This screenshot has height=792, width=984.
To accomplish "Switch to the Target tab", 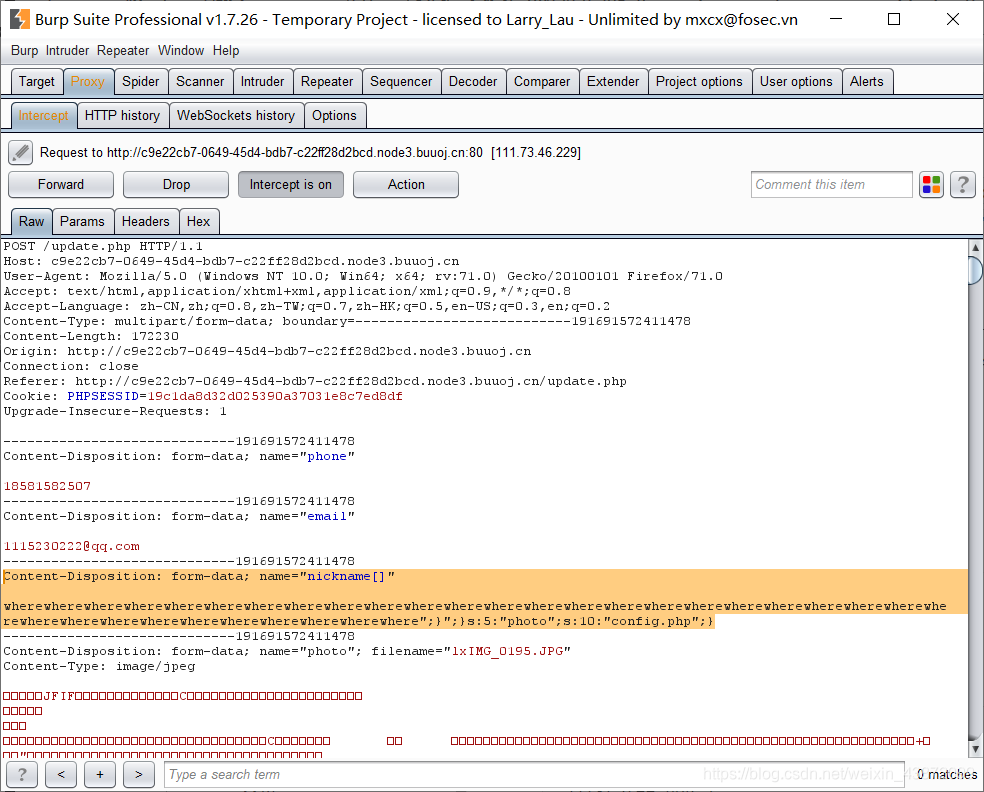I will coord(37,82).
